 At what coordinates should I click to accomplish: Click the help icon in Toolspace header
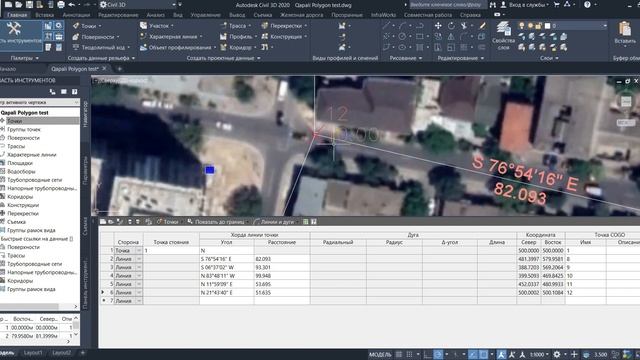tap(74, 92)
